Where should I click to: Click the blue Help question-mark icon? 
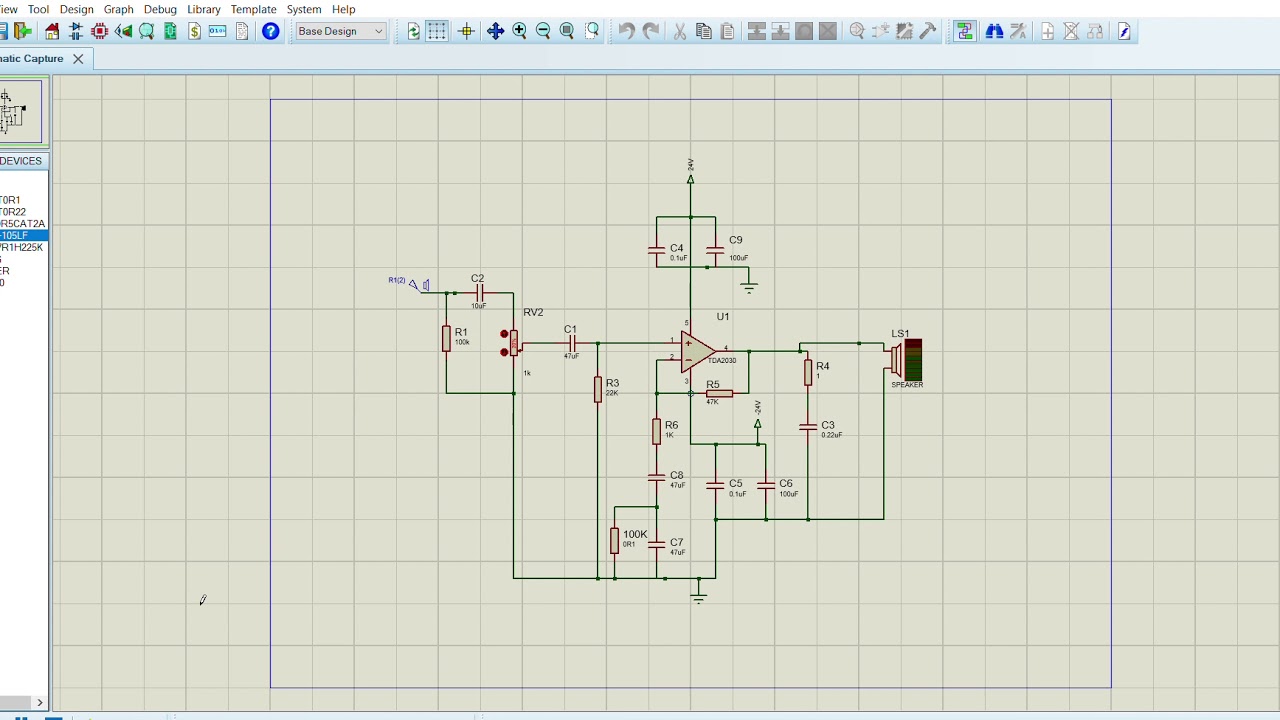270,31
